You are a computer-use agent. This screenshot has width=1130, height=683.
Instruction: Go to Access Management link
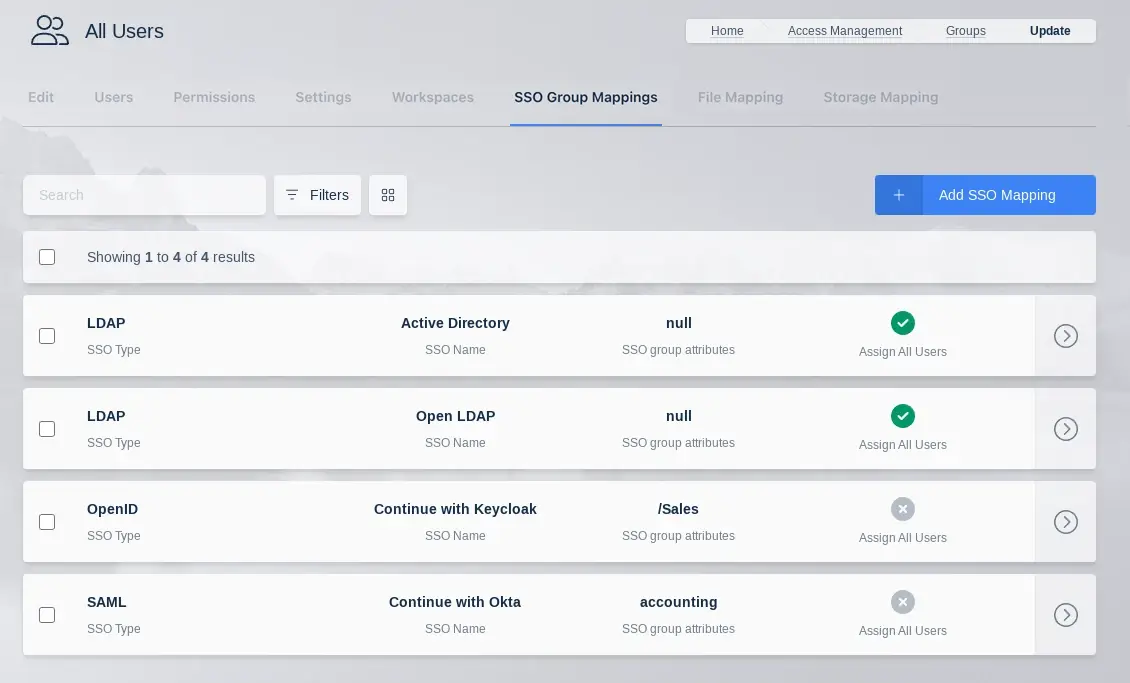point(844,31)
